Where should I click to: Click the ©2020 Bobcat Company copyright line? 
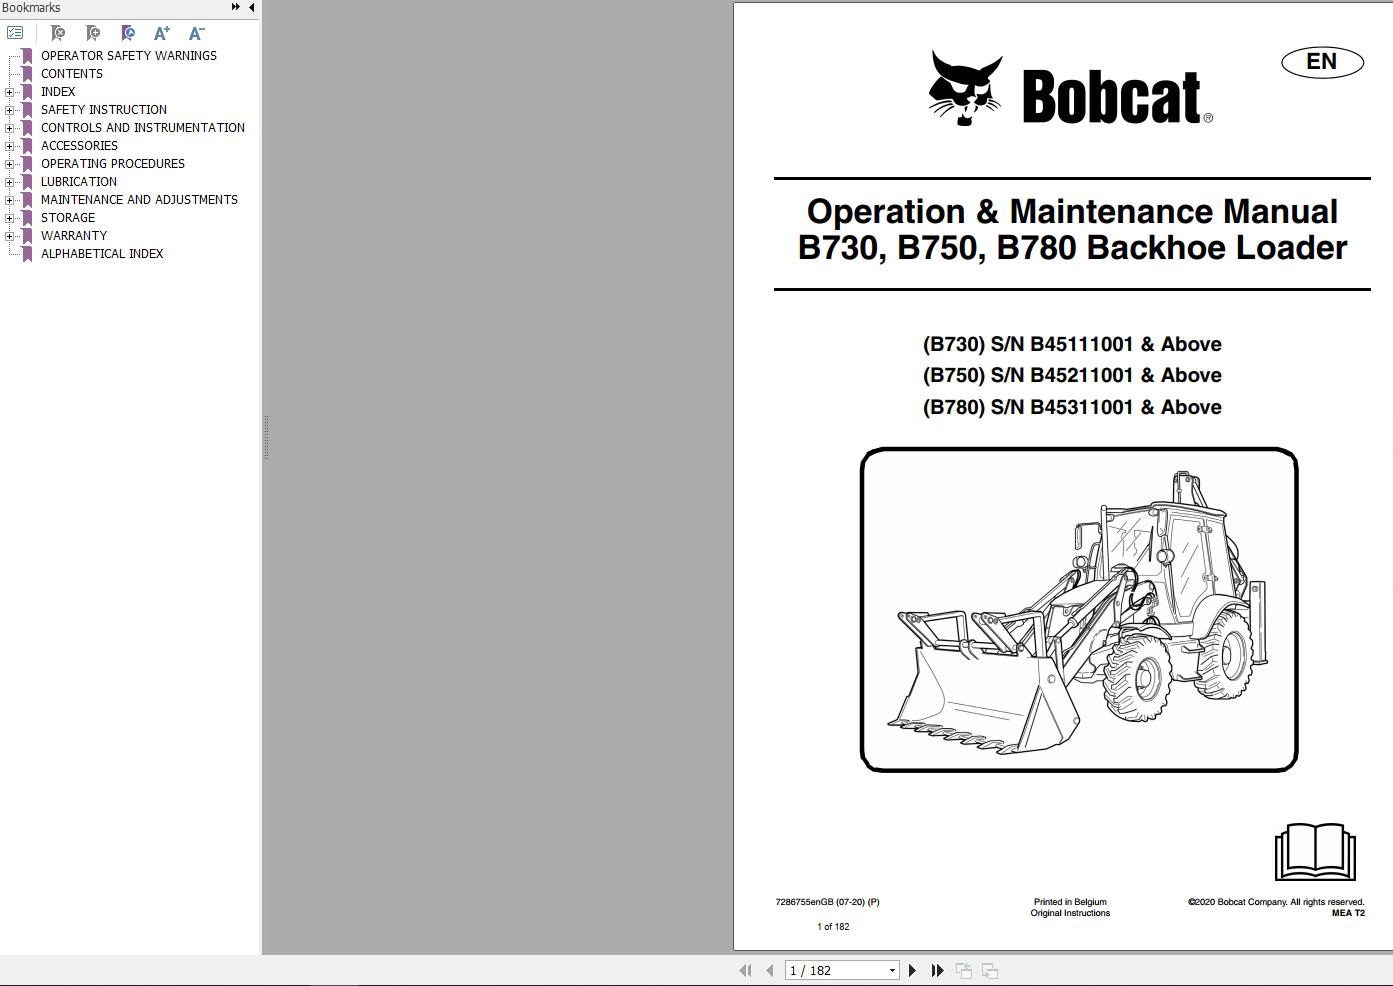point(1276,902)
